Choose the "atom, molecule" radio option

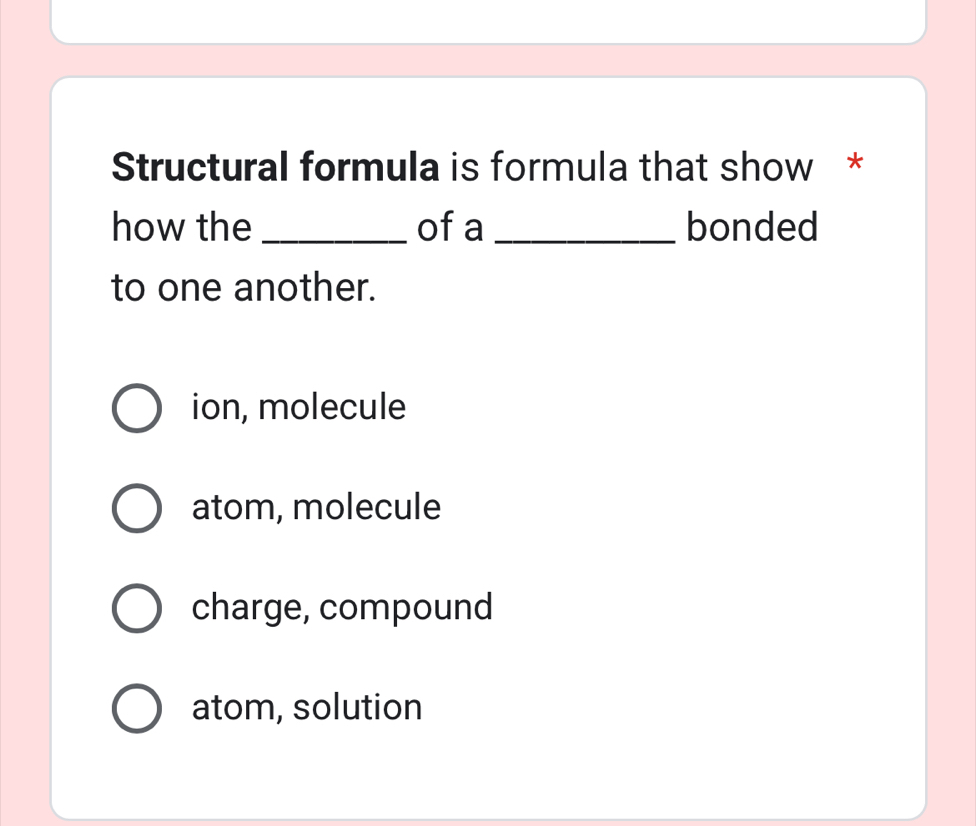[x=135, y=508]
